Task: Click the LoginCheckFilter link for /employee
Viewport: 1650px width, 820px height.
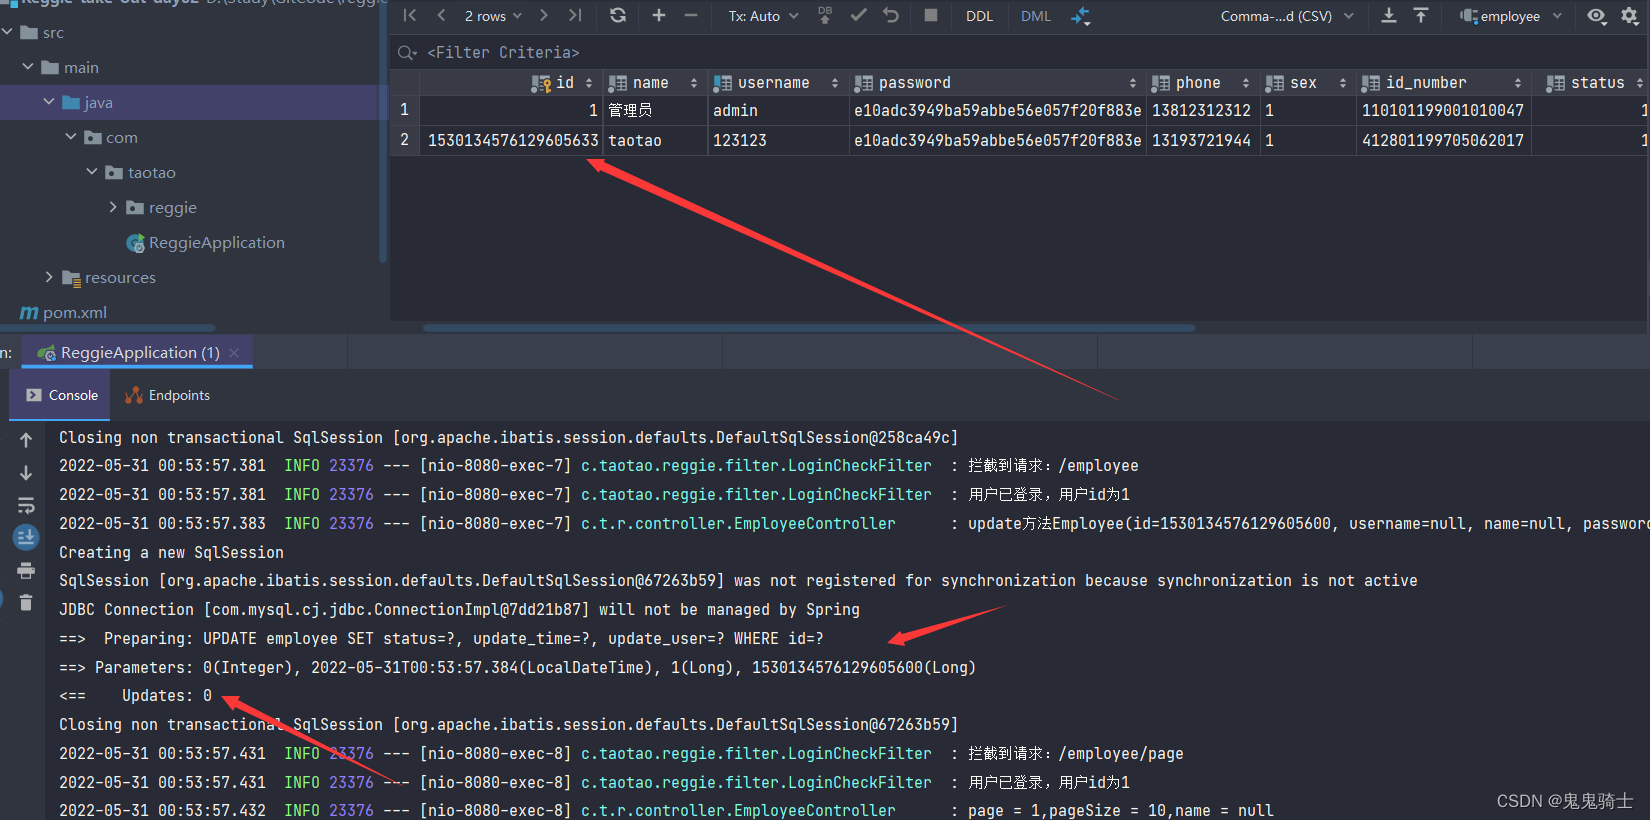Action: pos(756,466)
